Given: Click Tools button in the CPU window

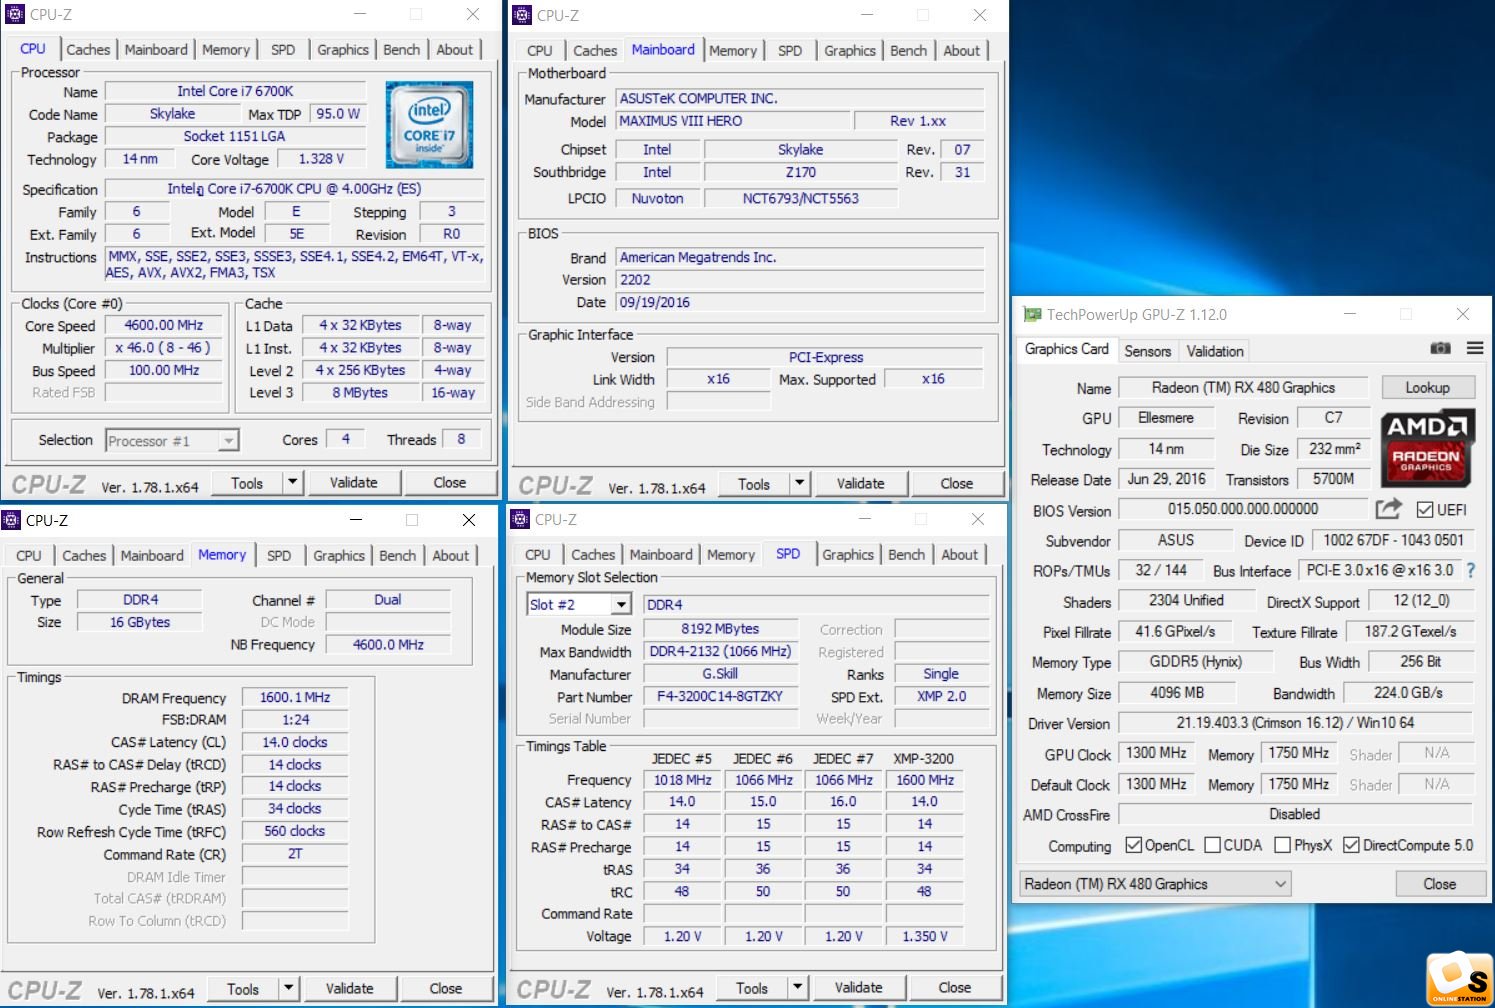Looking at the screenshot, I should (x=247, y=483).
